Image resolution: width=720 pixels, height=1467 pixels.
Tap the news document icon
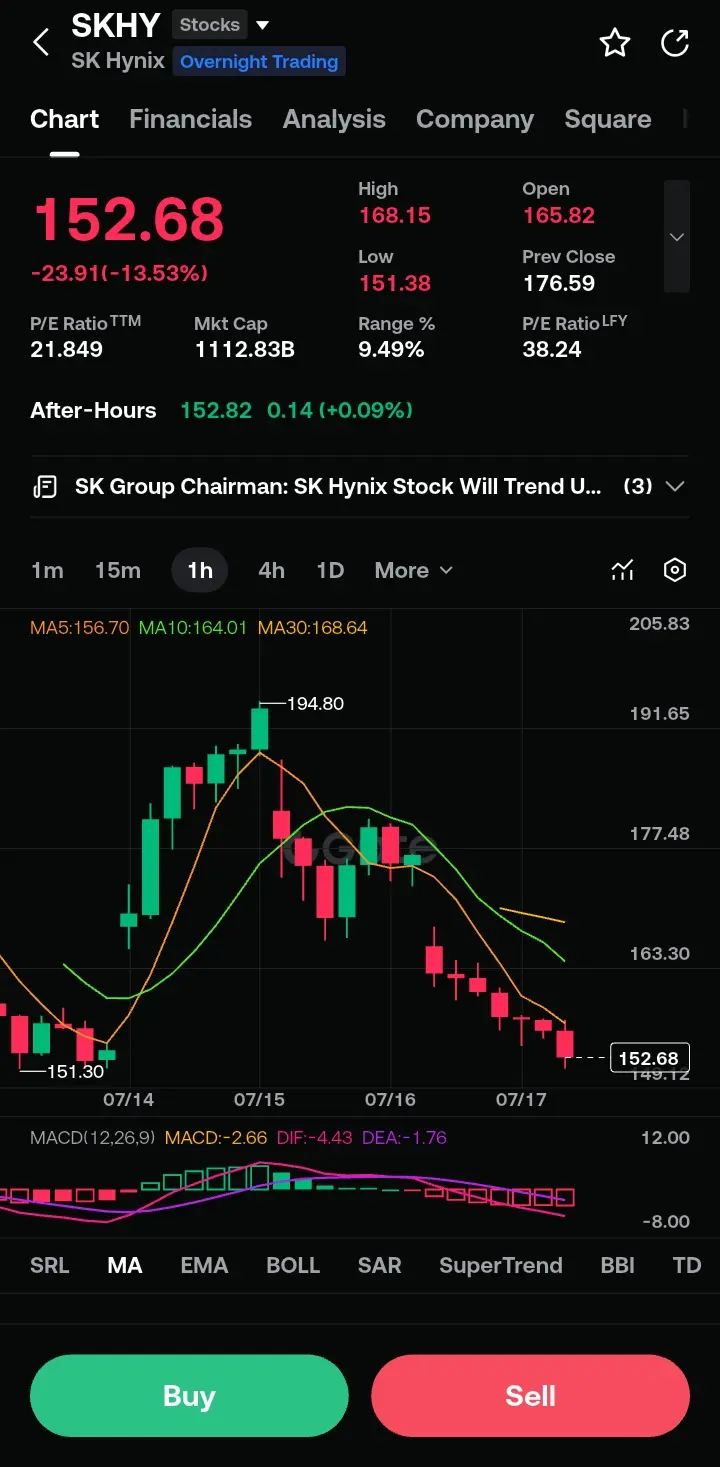click(x=45, y=487)
